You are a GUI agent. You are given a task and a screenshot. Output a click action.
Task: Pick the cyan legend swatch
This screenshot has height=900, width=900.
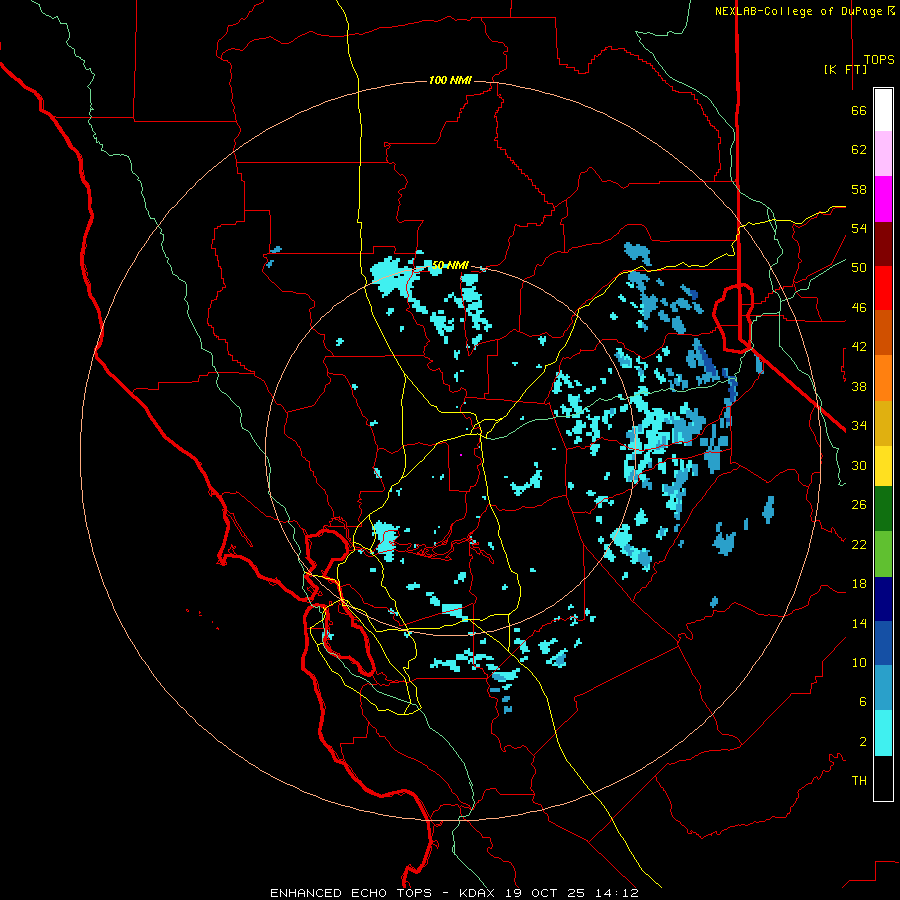coord(883,733)
